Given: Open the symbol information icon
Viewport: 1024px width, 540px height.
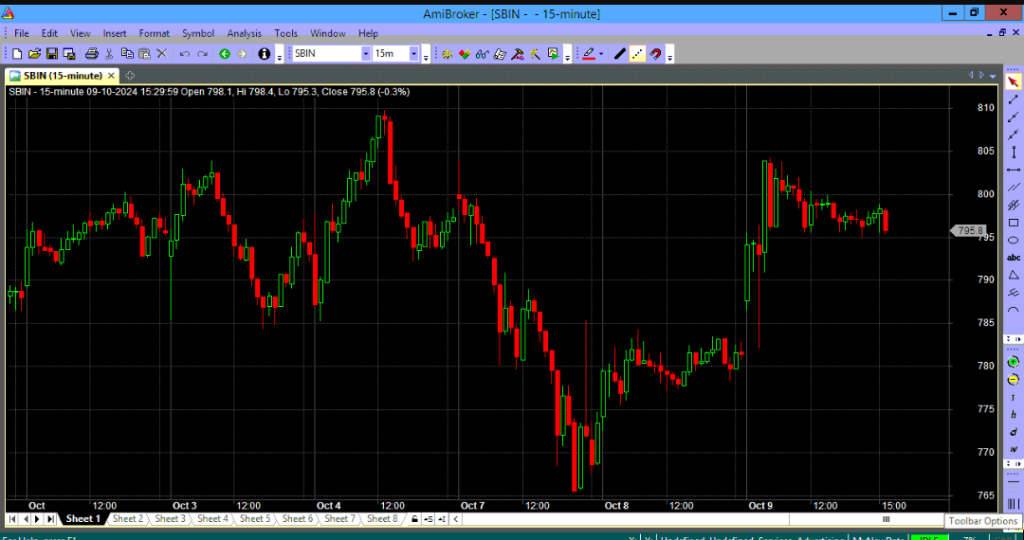Looking at the screenshot, I should [x=264, y=54].
